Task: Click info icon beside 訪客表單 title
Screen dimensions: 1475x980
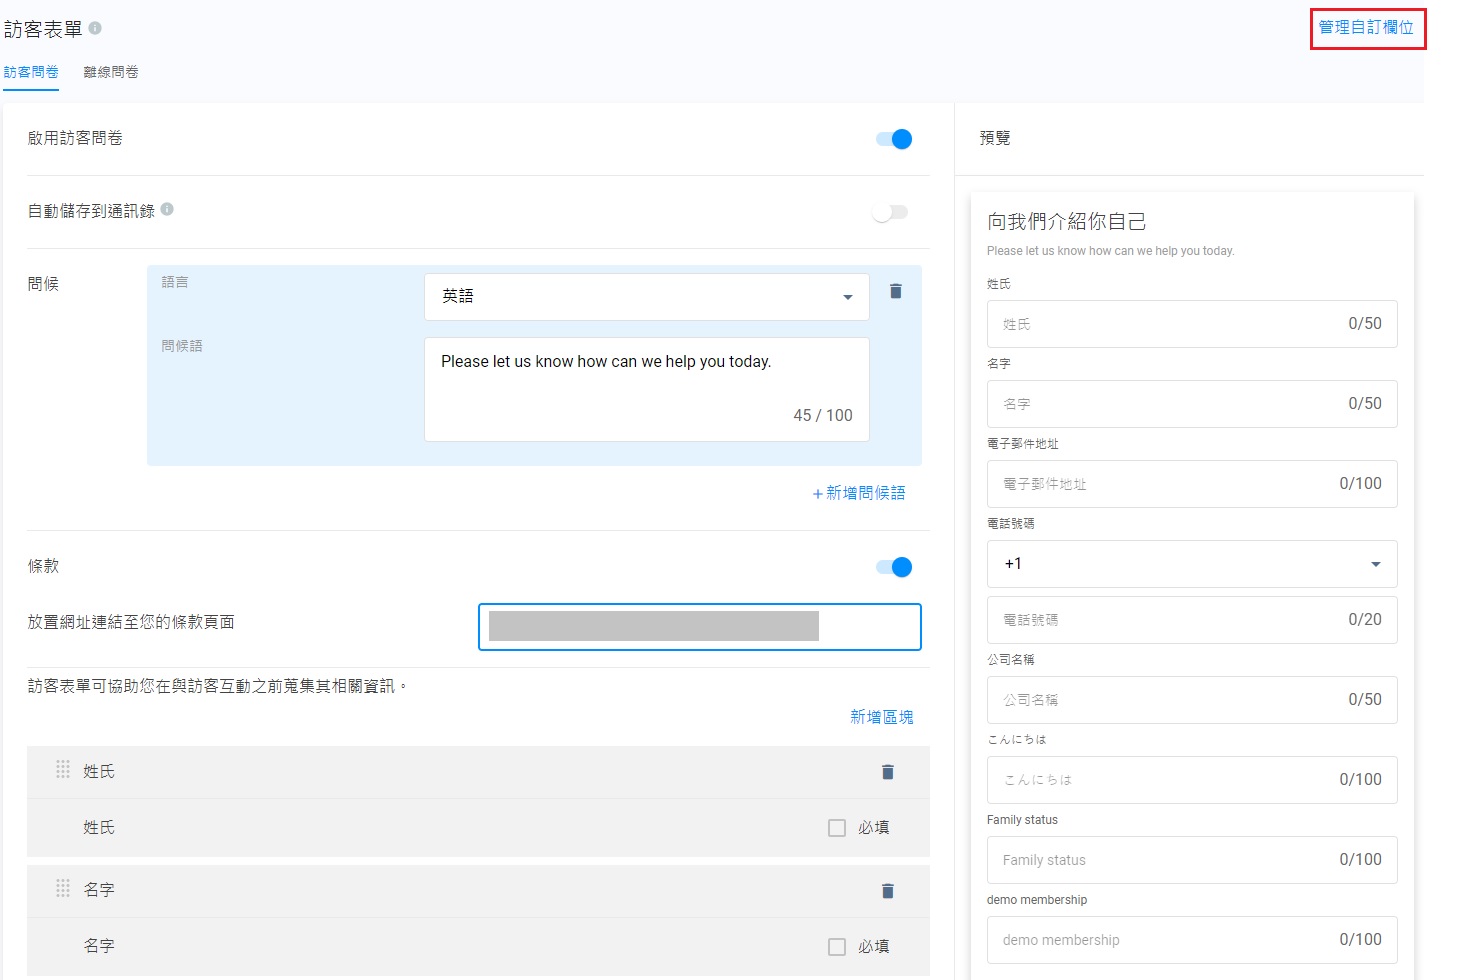Action: pos(95,28)
